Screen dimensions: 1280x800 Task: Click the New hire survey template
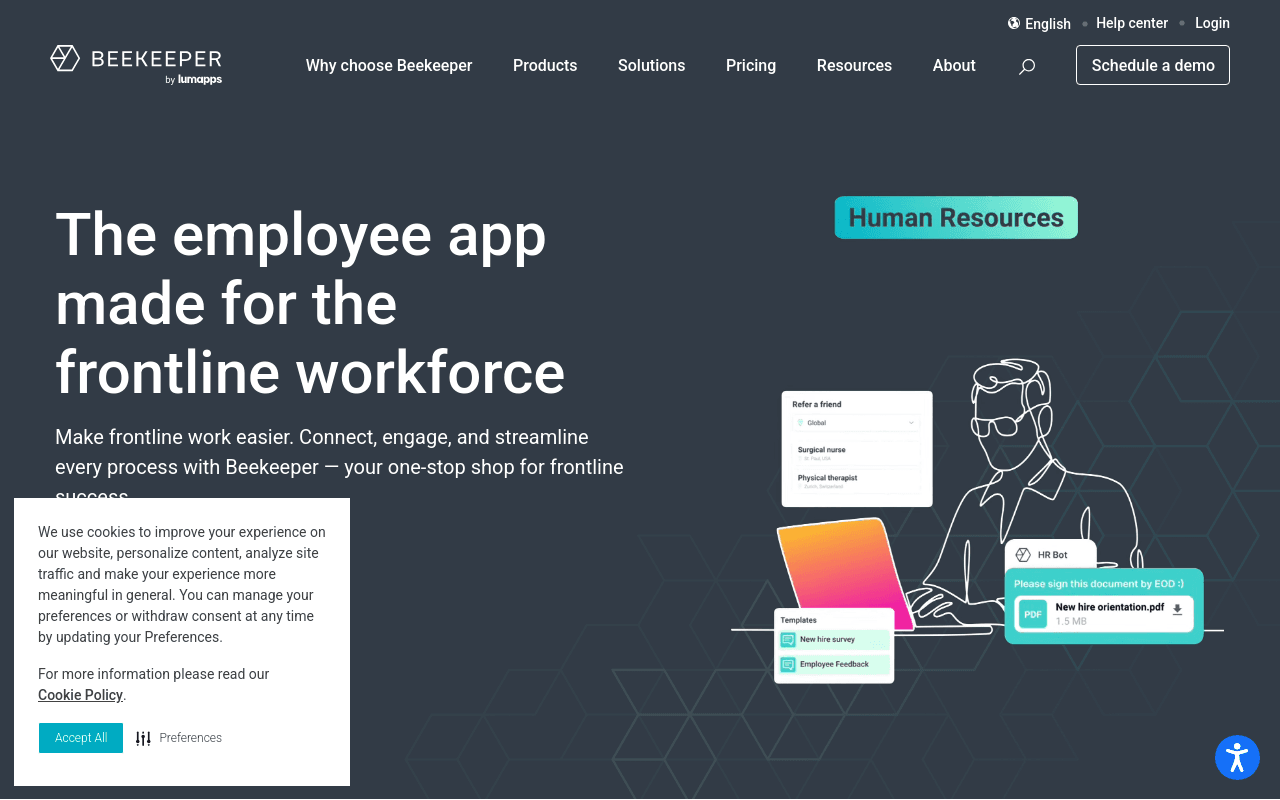834,640
